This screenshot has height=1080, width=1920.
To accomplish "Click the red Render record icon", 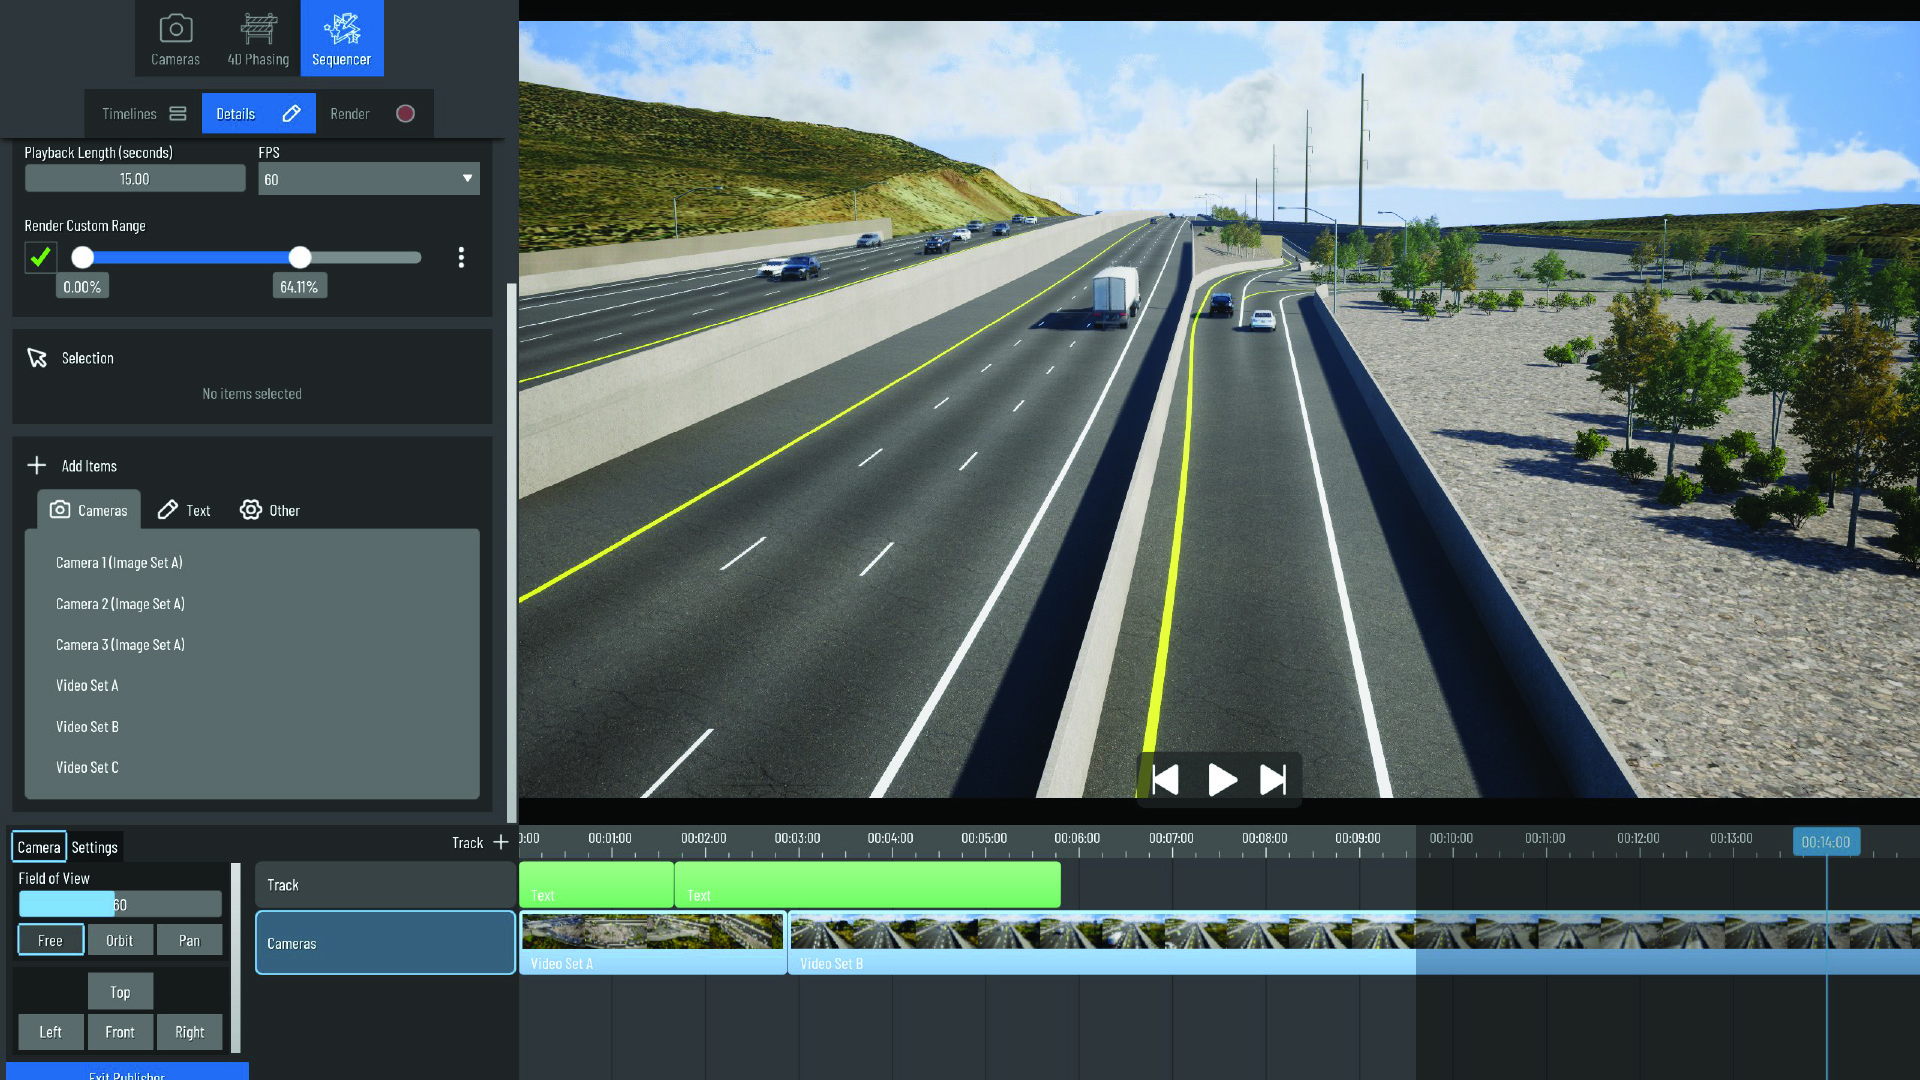I will (405, 114).
